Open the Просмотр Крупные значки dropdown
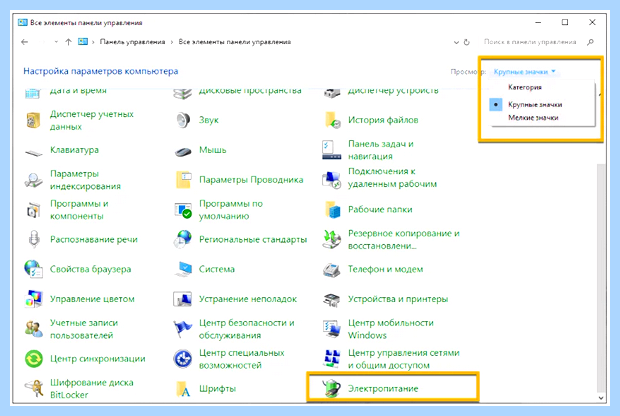The height and width of the screenshot is (416, 620). click(x=524, y=72)
